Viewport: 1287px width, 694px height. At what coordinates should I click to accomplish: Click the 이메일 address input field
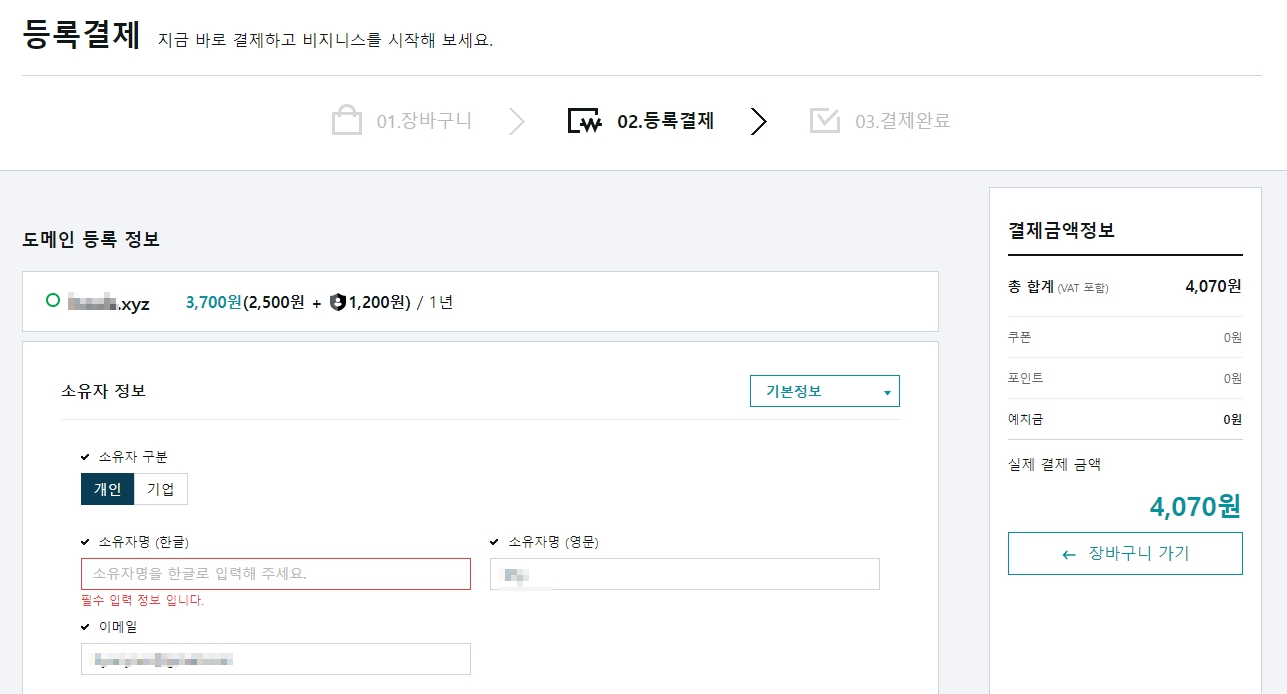pyautogui.click(x=275, y=658)
